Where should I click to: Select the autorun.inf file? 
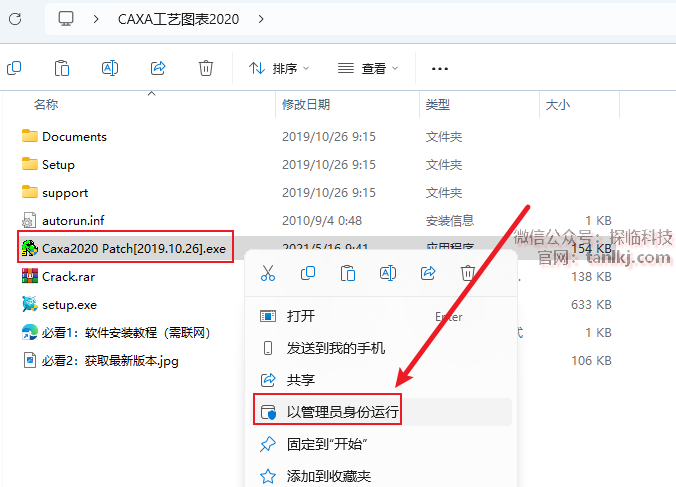73,221
